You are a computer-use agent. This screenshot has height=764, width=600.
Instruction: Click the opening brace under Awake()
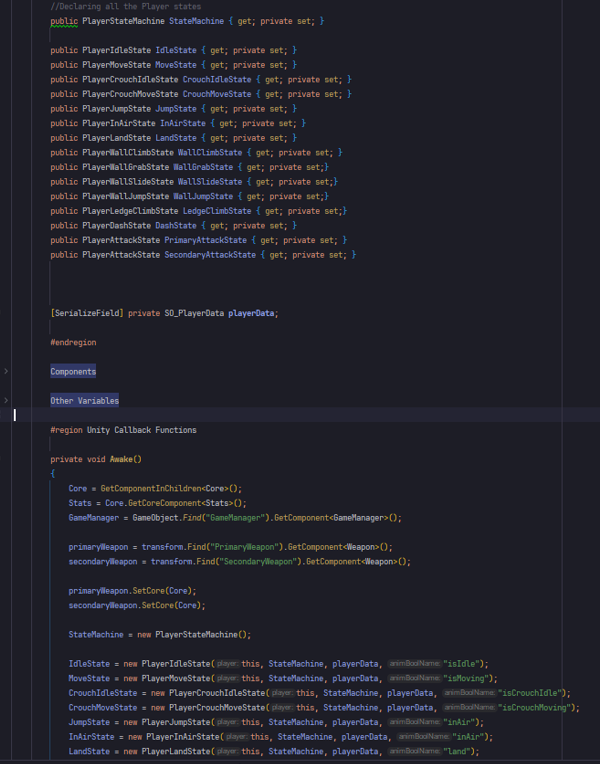tap(53, 474)
